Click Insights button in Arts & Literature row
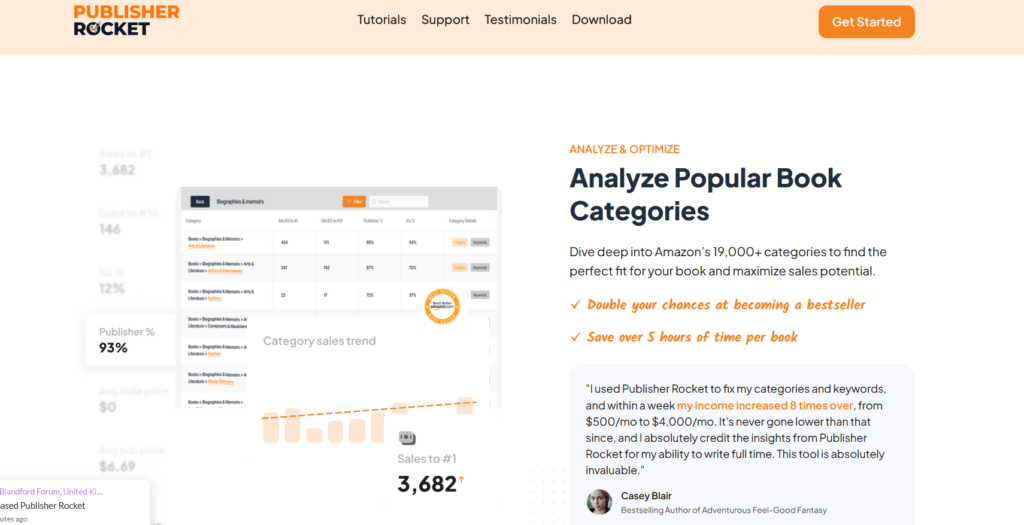This screenshot has height=525, width=1024. tap(459, 241)
